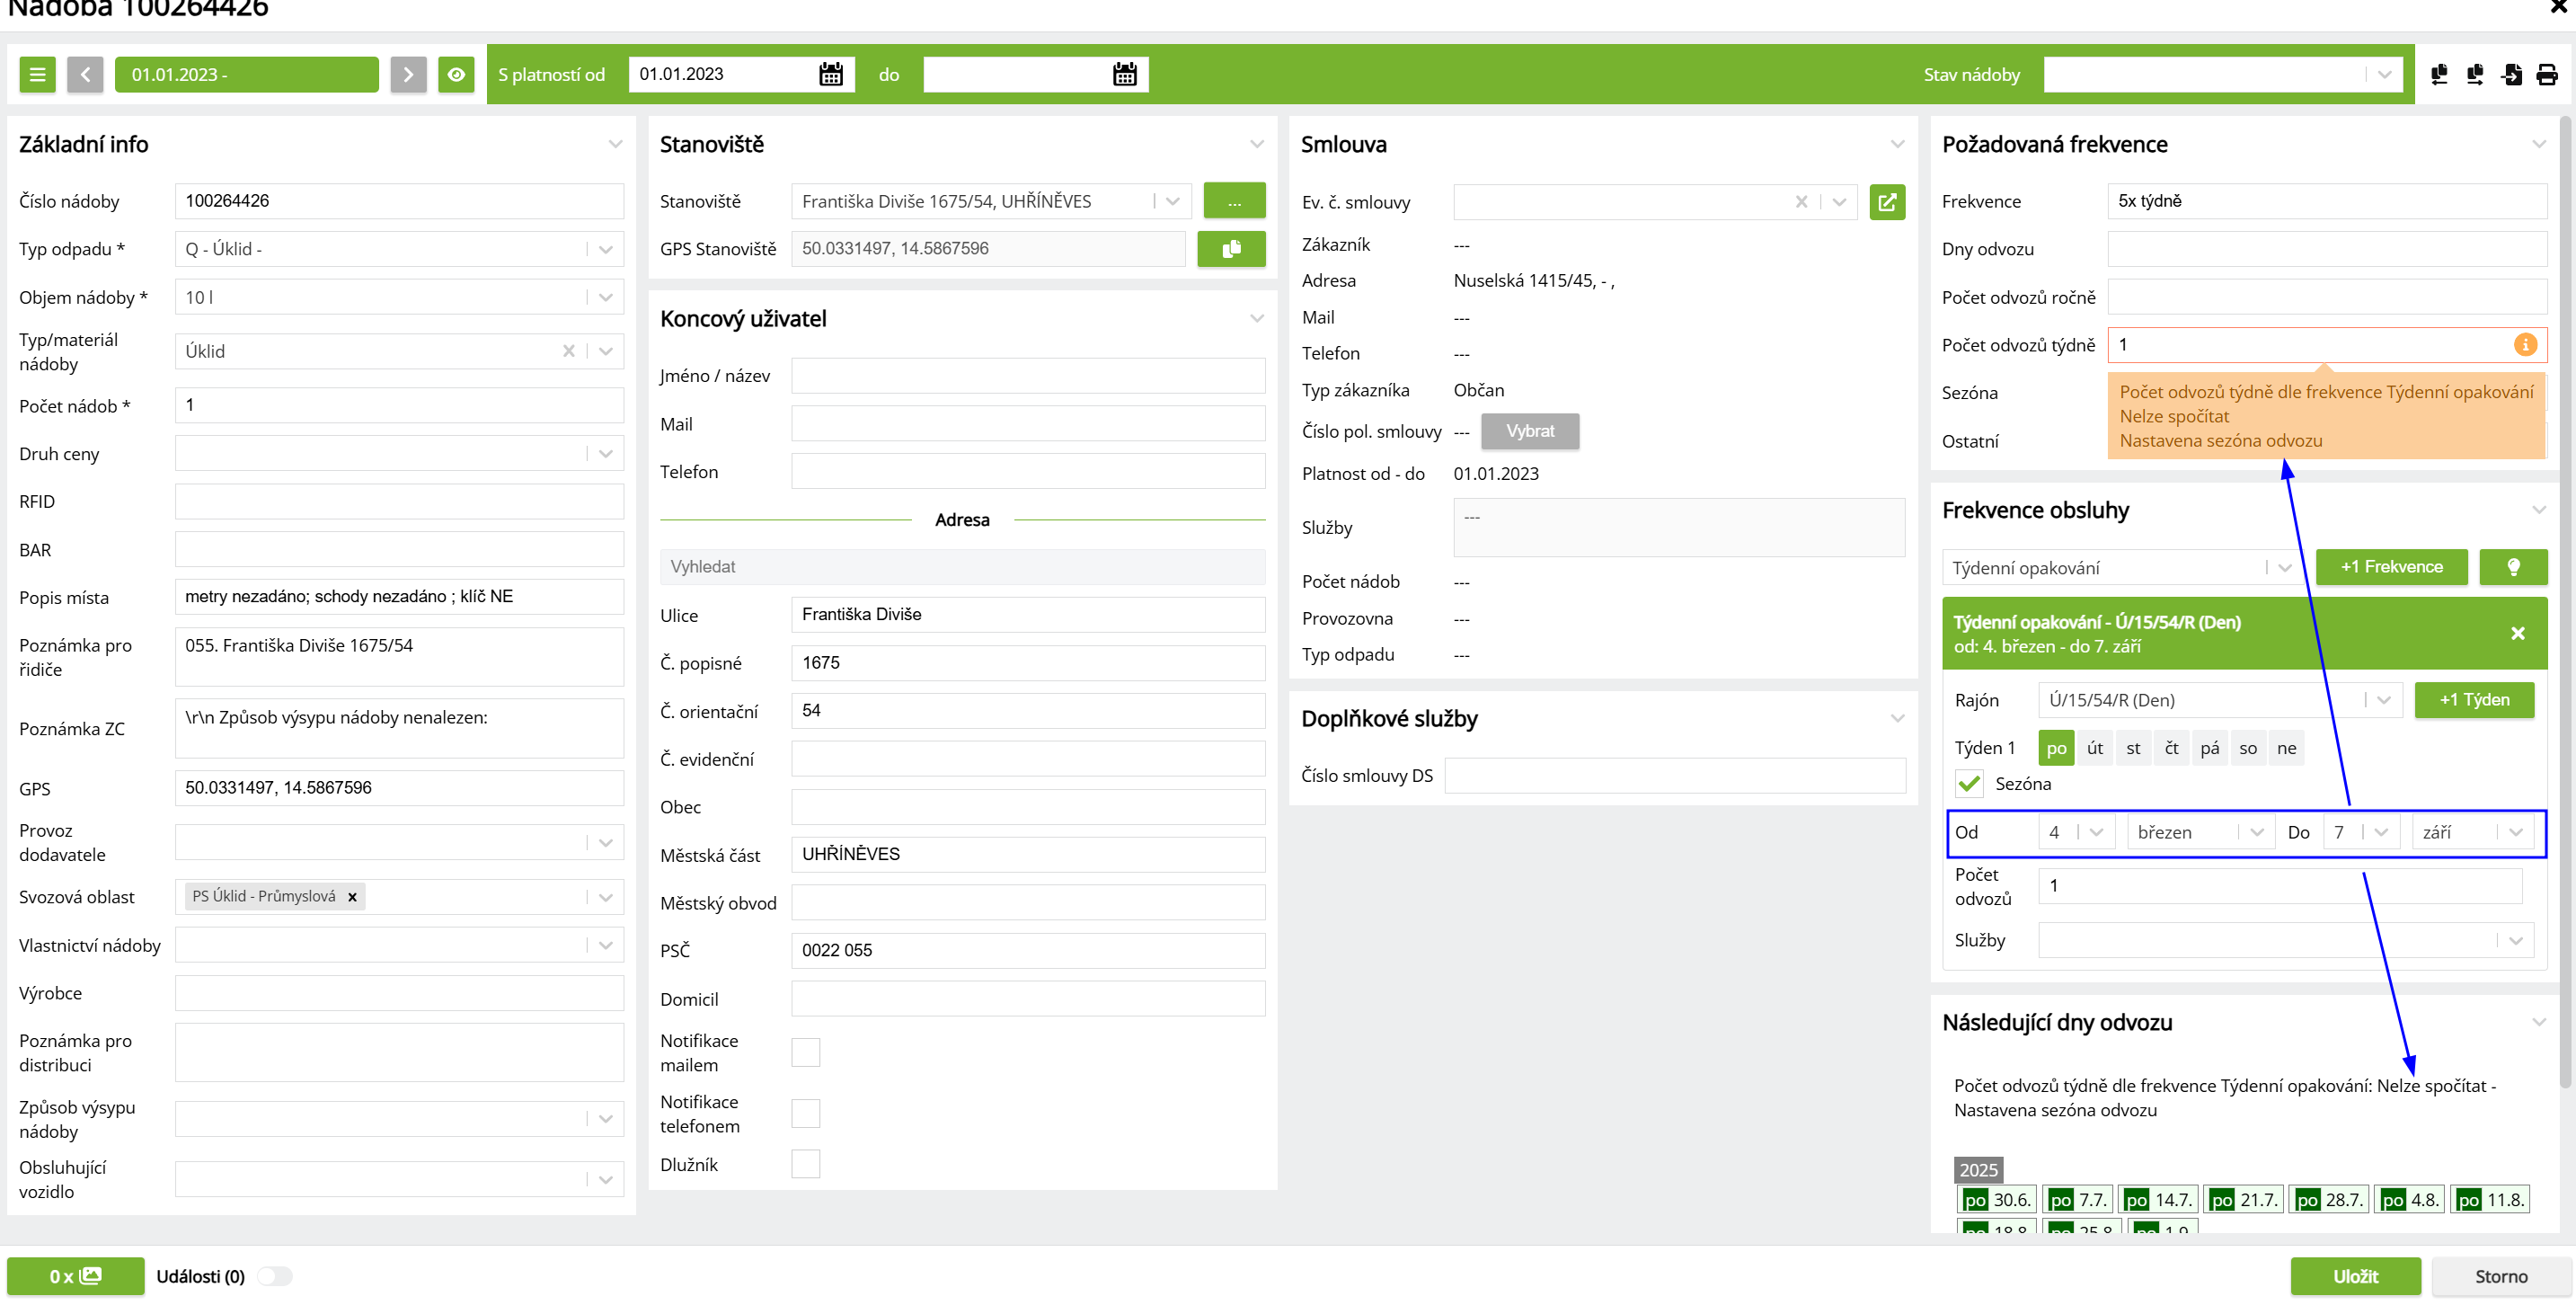The width and height of the screenshot is (2576, 1305).
Task: Open the hamburger menu in top toolbar
Action: pos(37,74)
